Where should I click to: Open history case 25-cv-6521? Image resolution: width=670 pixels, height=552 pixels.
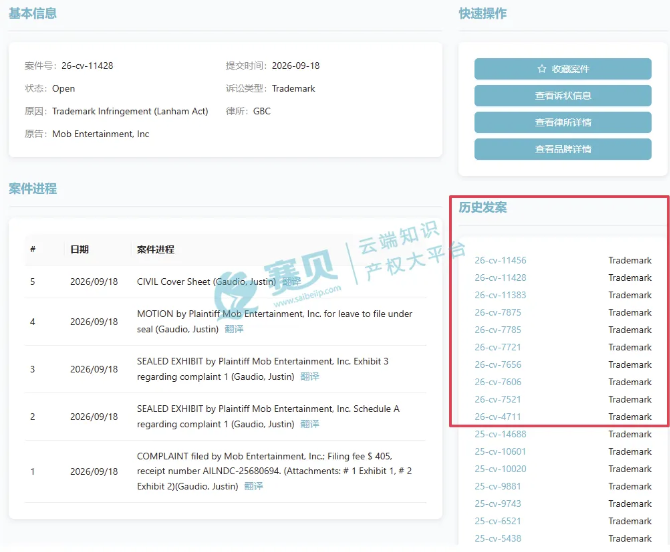click(498, 521)
